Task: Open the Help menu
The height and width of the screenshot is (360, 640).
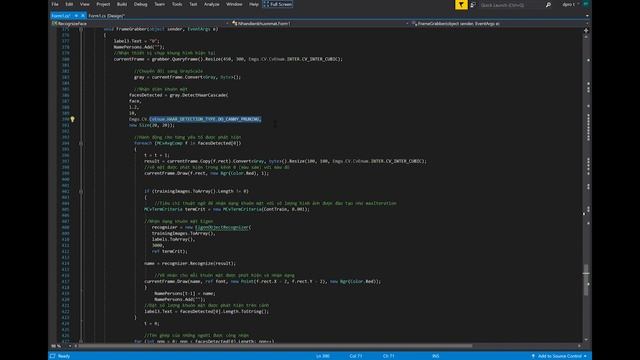Action: point(254,4)
